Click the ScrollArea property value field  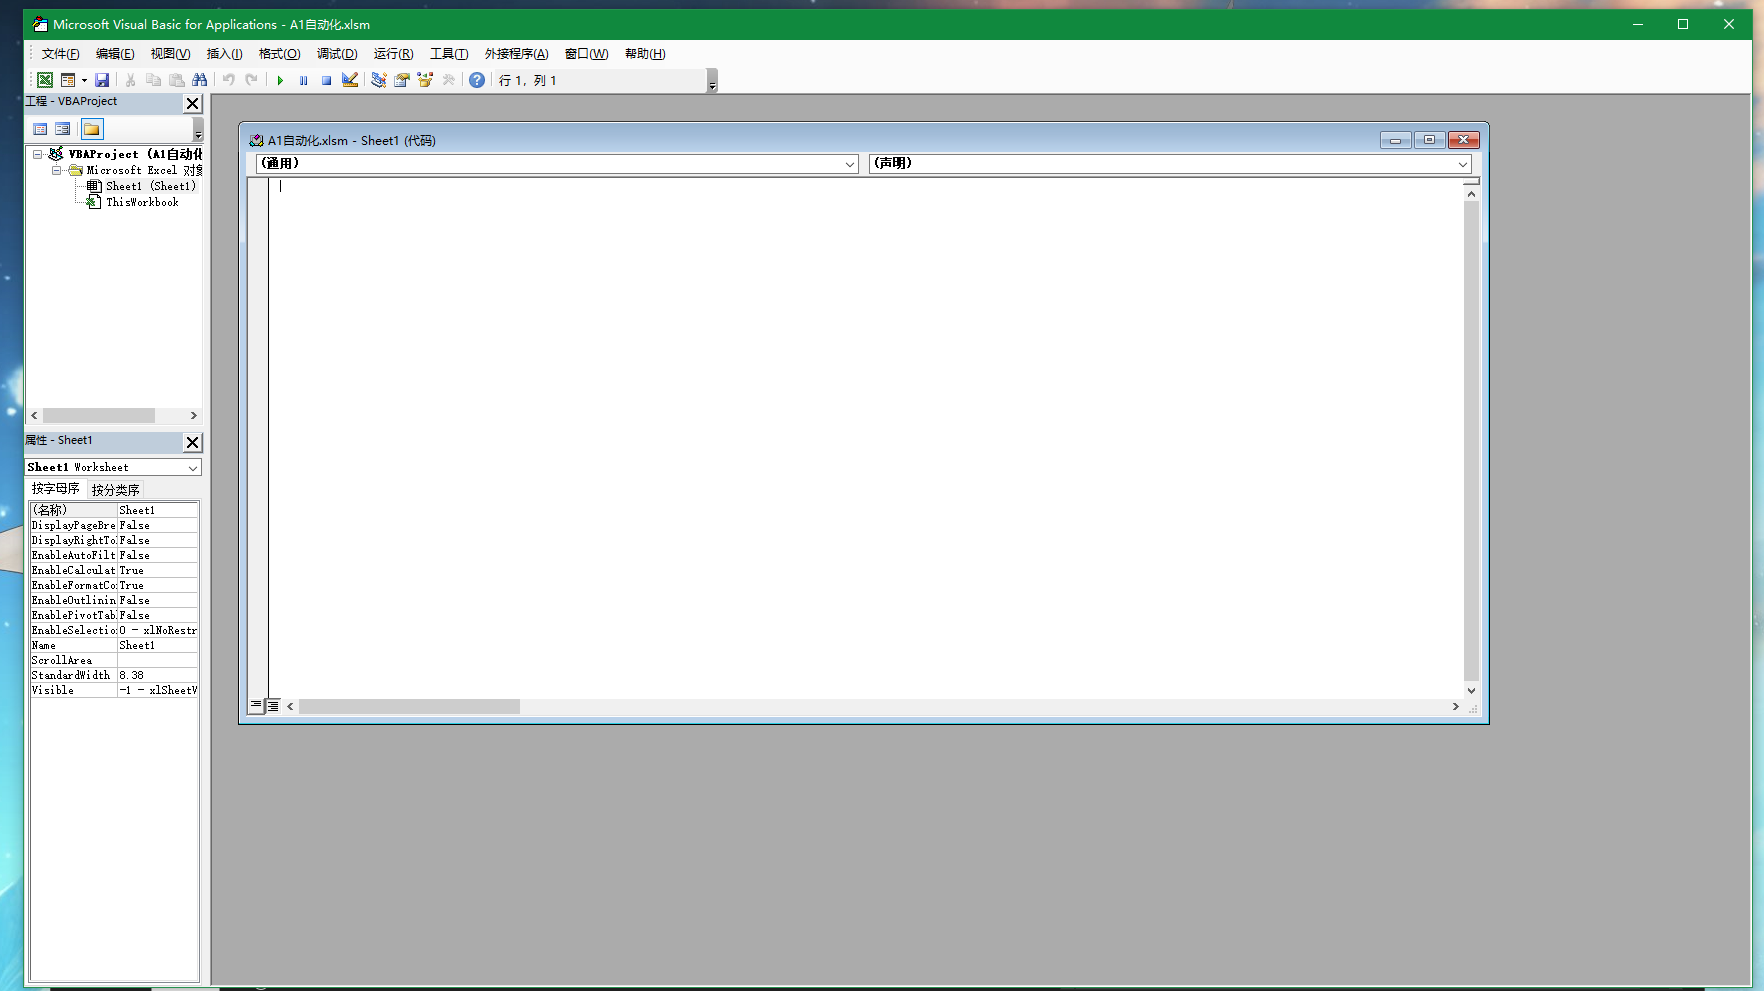(158, 660)
